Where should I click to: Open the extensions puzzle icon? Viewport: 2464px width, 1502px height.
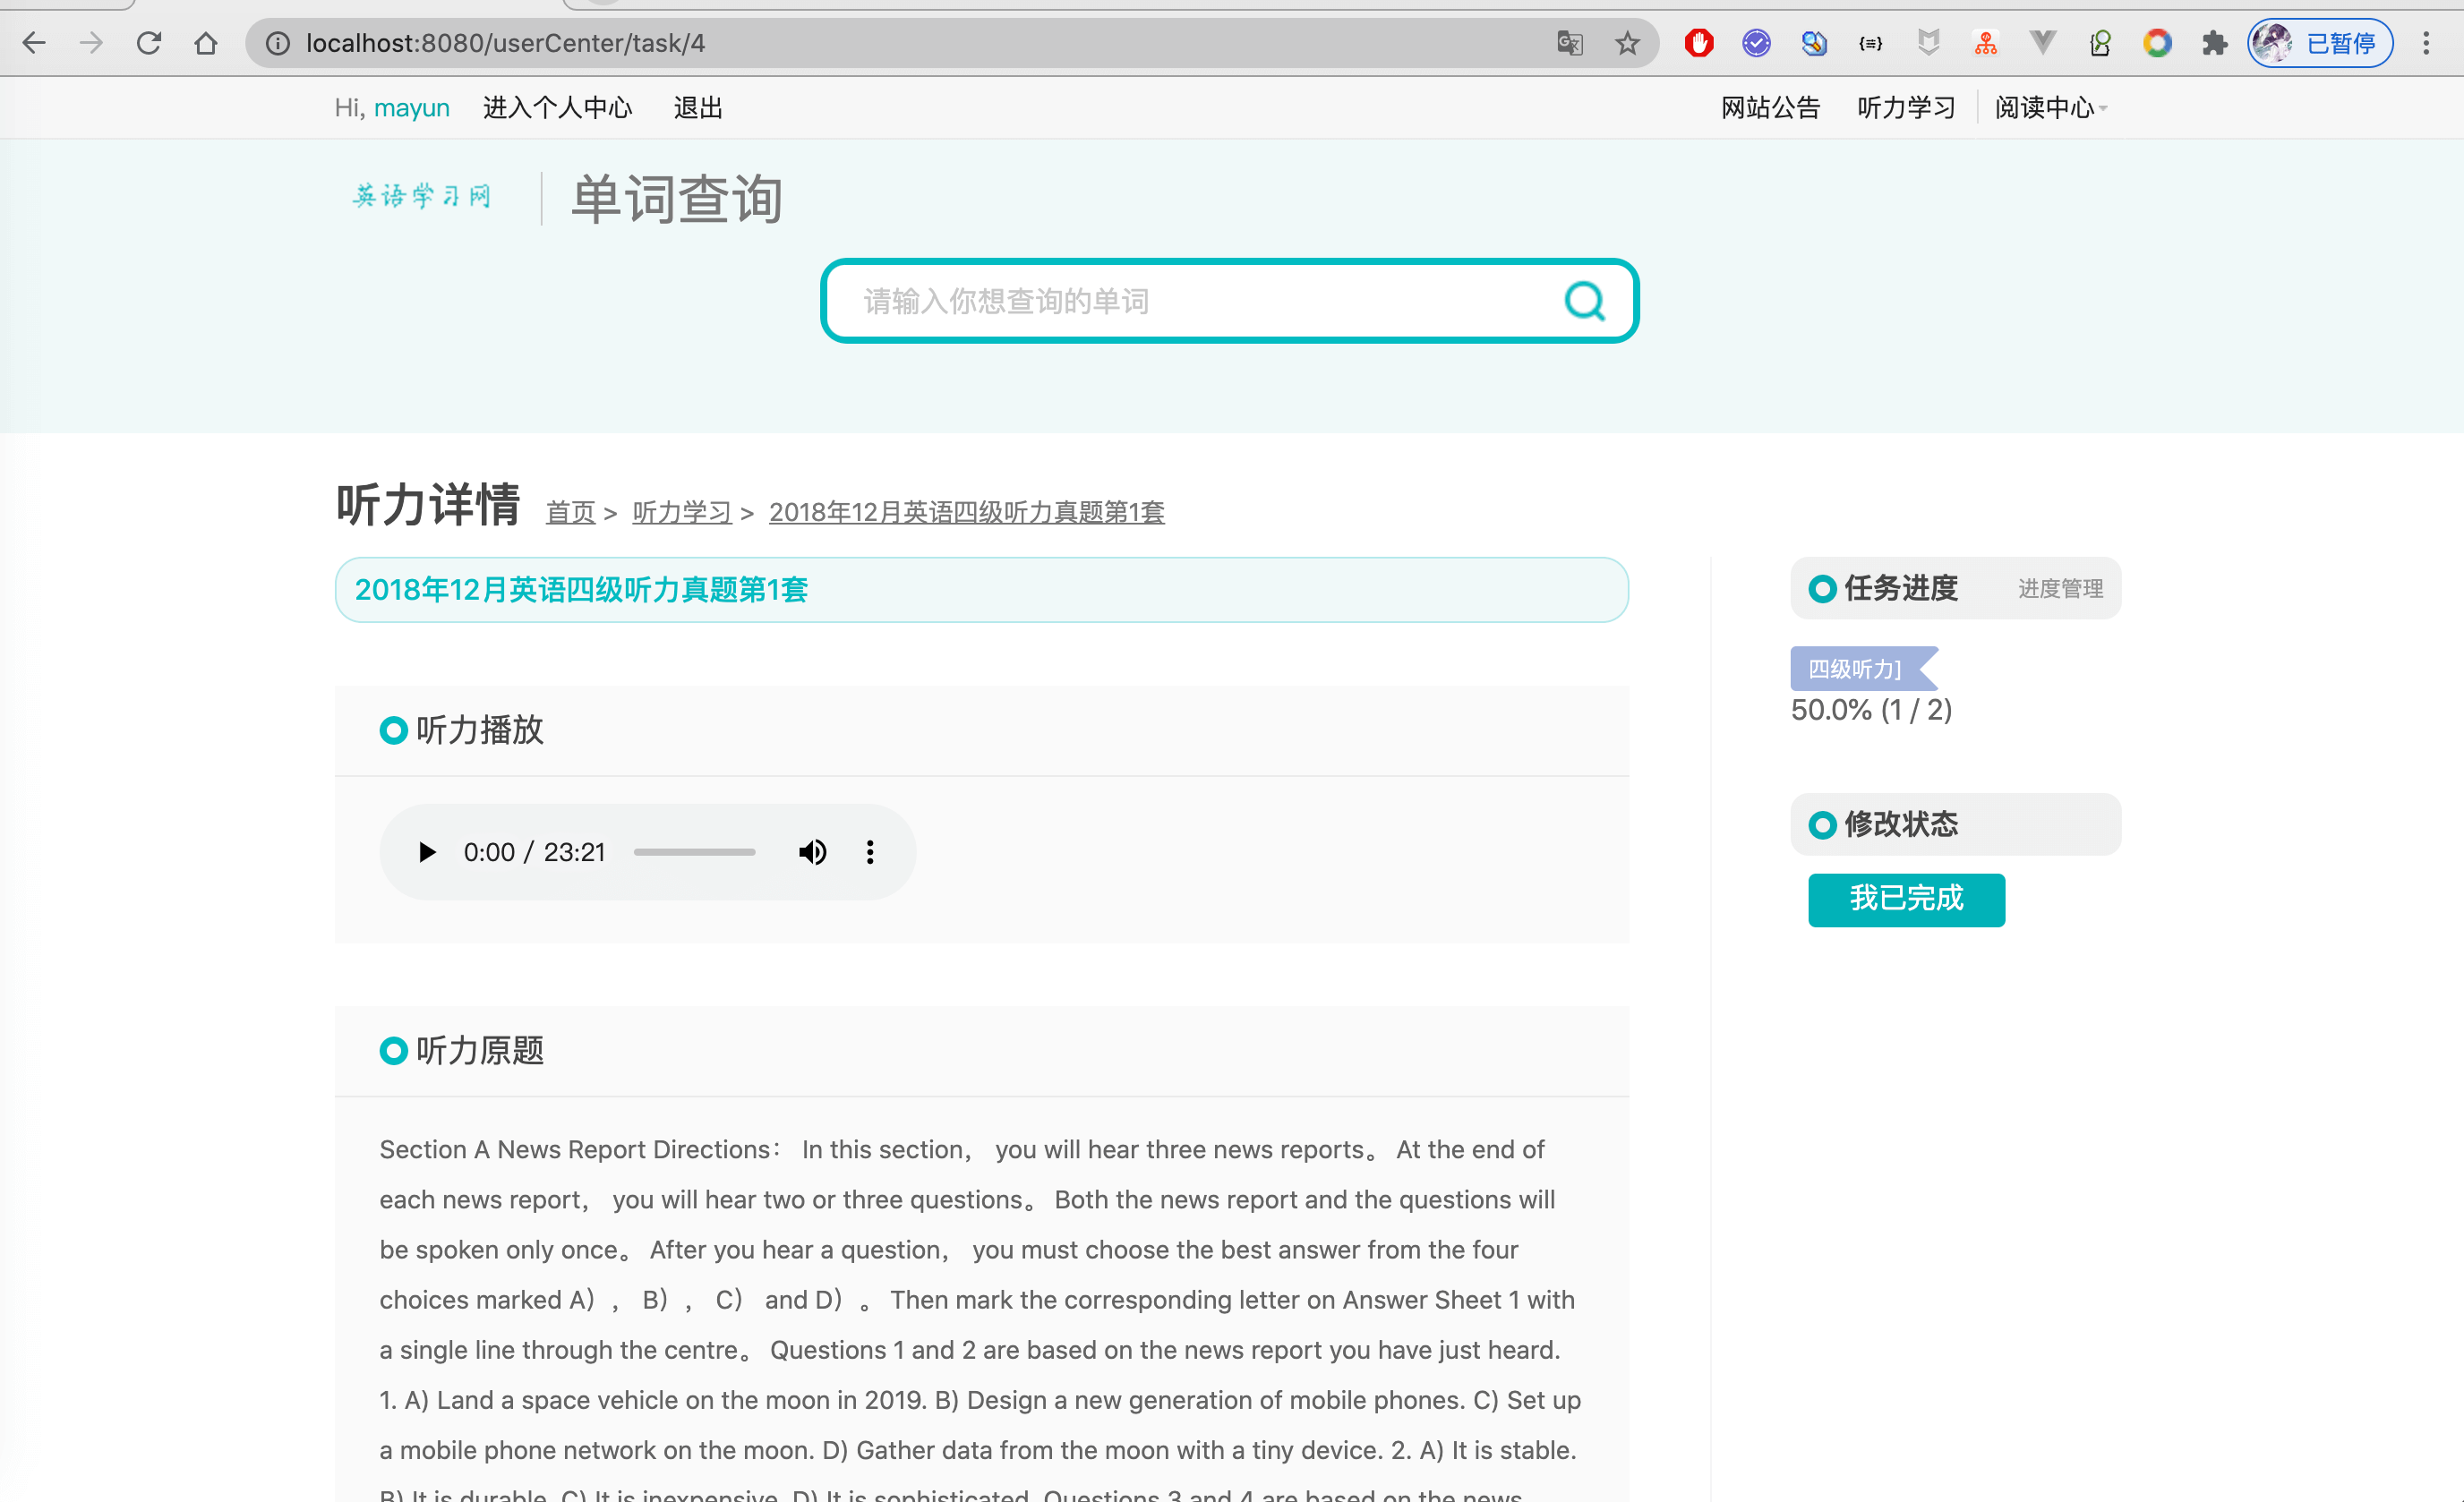[x=2214, y=43]
